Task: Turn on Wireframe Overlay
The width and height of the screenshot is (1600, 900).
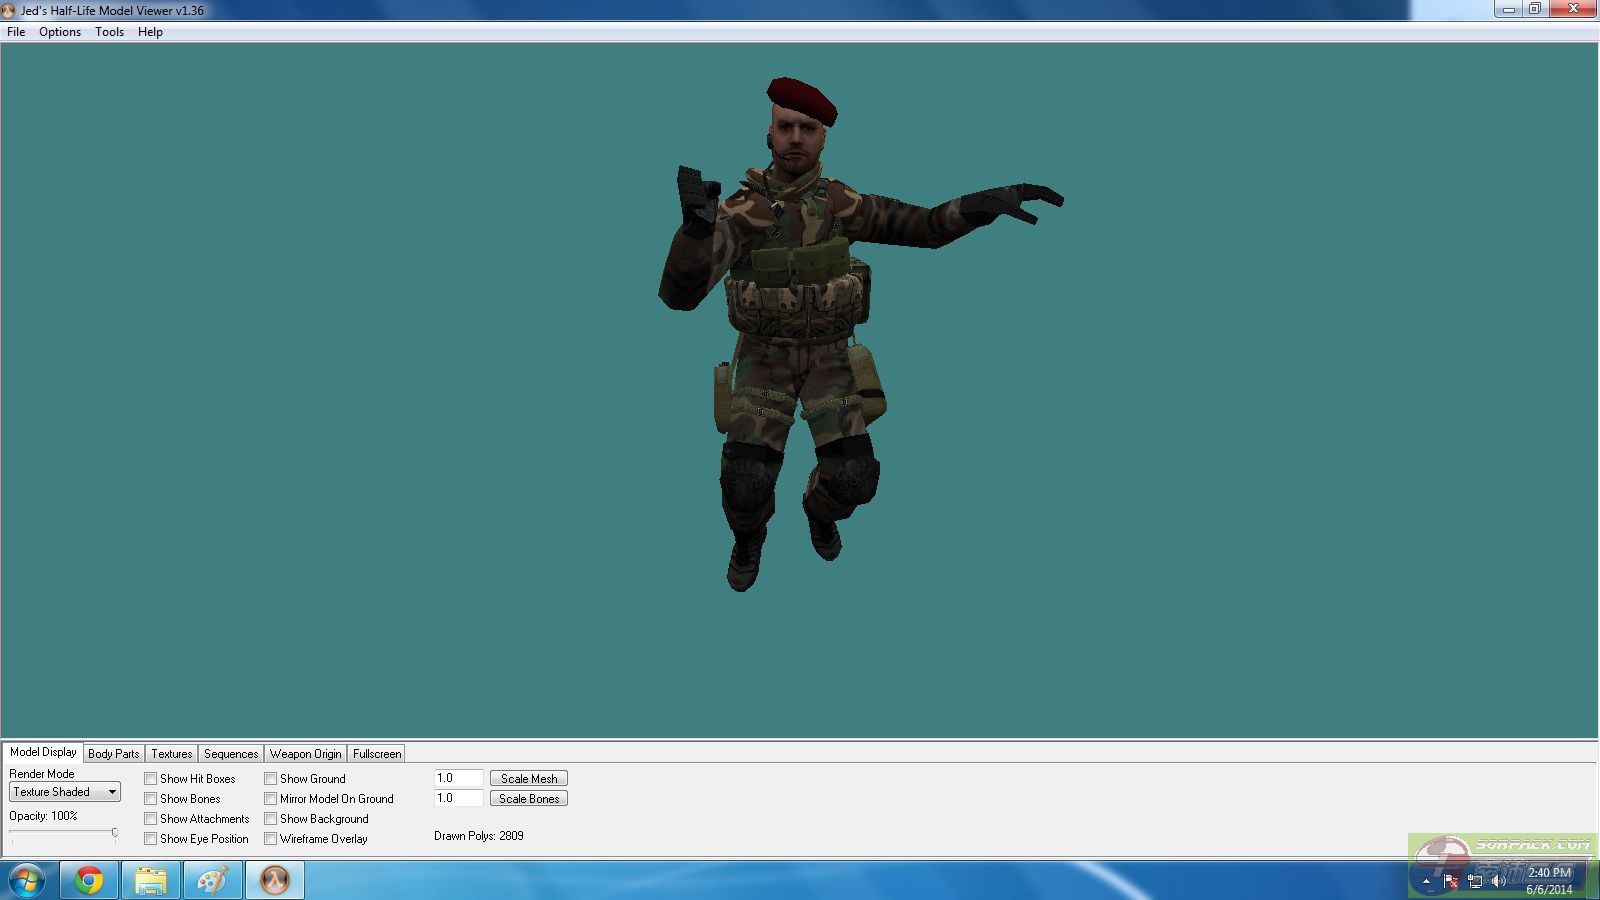Action: tap(271, 839)
